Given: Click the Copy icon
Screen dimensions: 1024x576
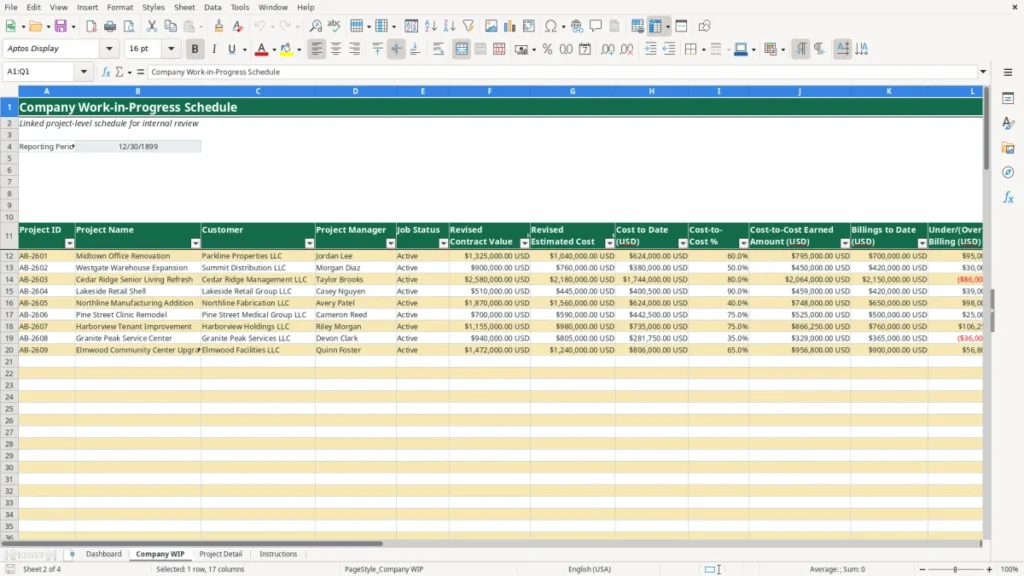Looking at the screenshot, I should coord(170,26).
